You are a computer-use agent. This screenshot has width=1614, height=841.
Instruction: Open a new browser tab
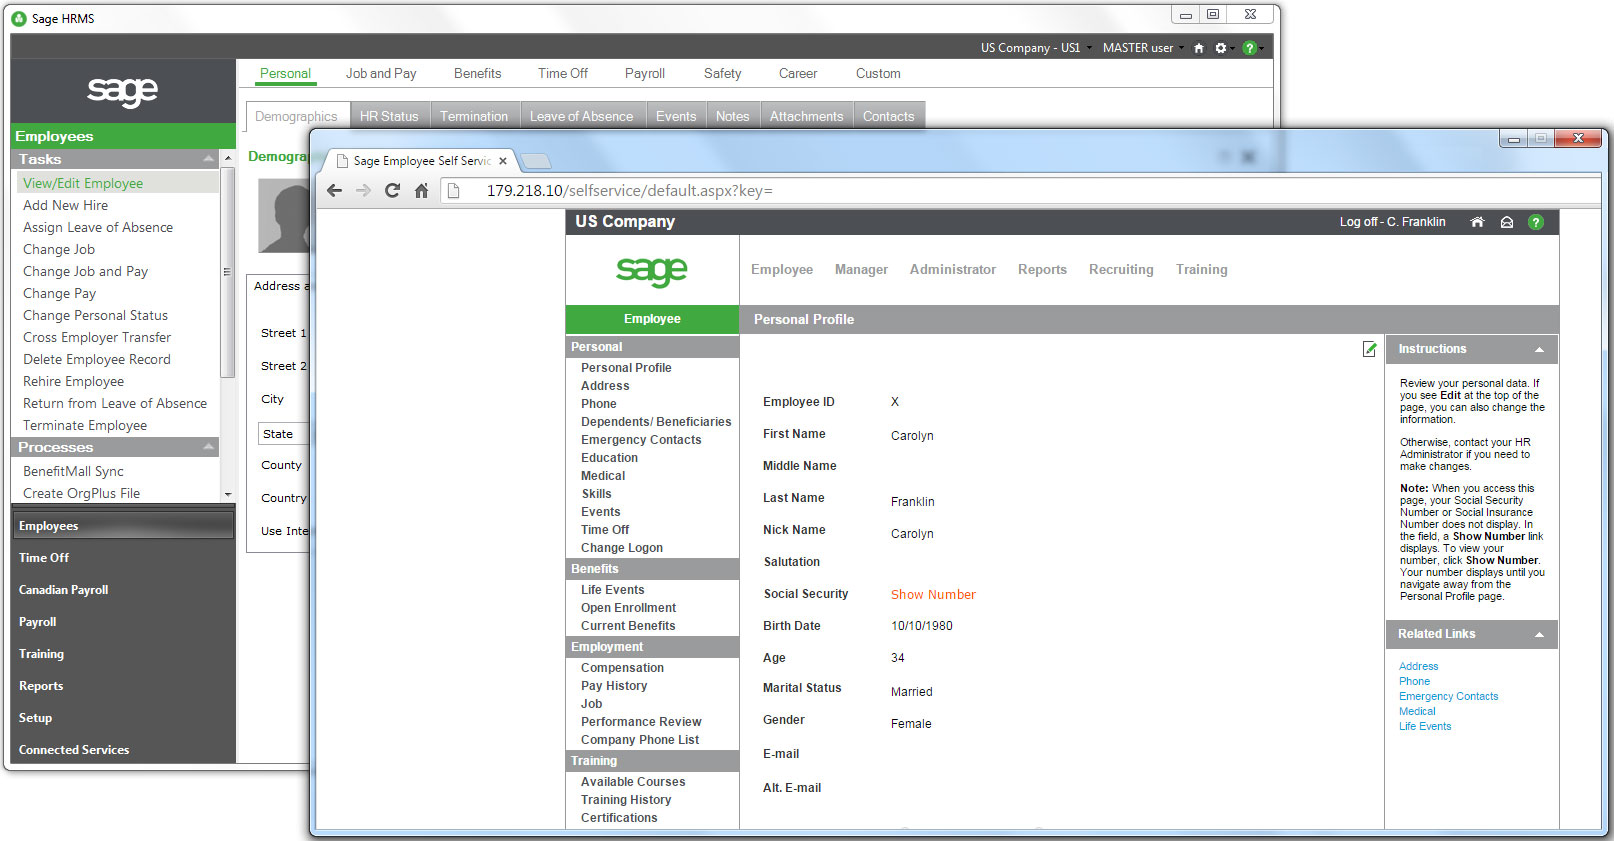(x=536, y=161)
